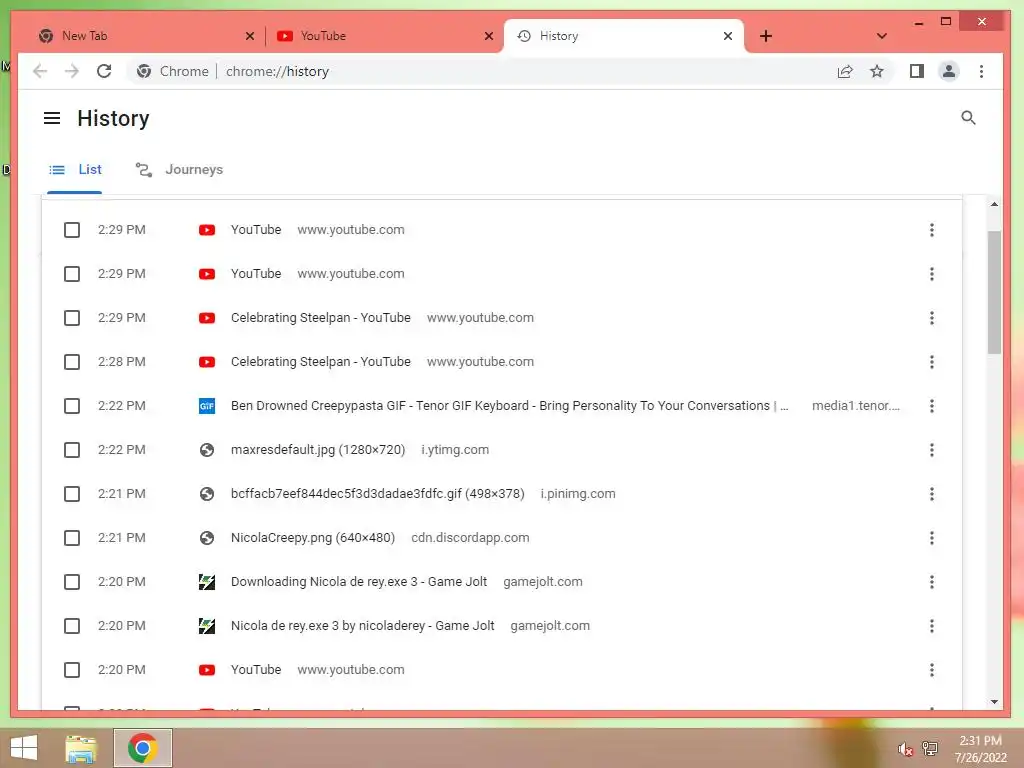Check the NicolaCreepy.png entry

coord(72,538)
